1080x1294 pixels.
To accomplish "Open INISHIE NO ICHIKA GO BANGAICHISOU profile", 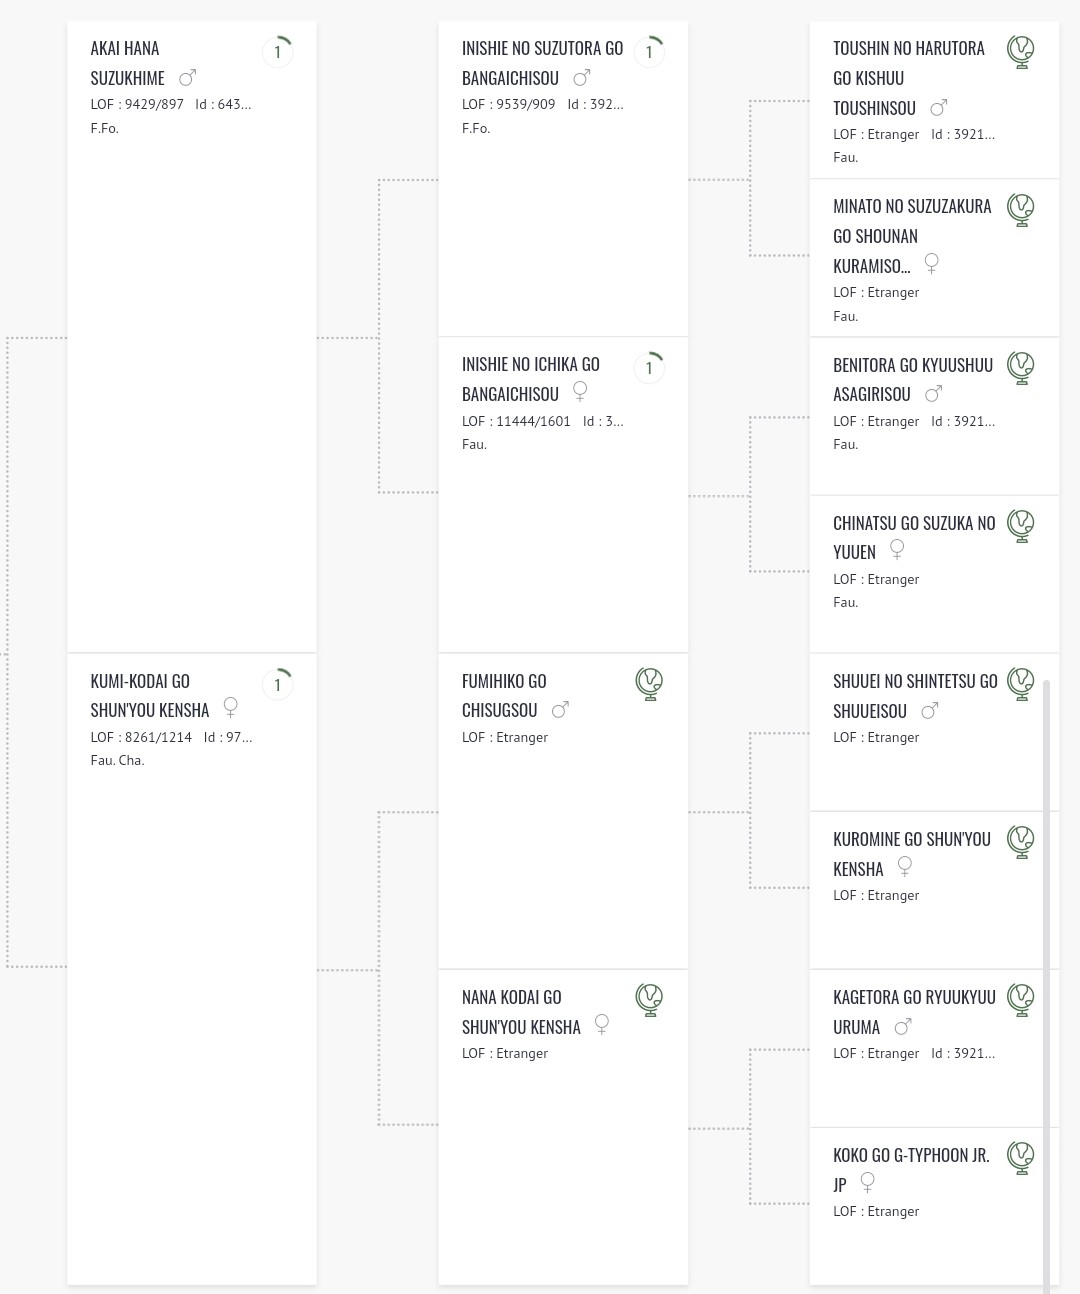I will click(x=531, y=379).
